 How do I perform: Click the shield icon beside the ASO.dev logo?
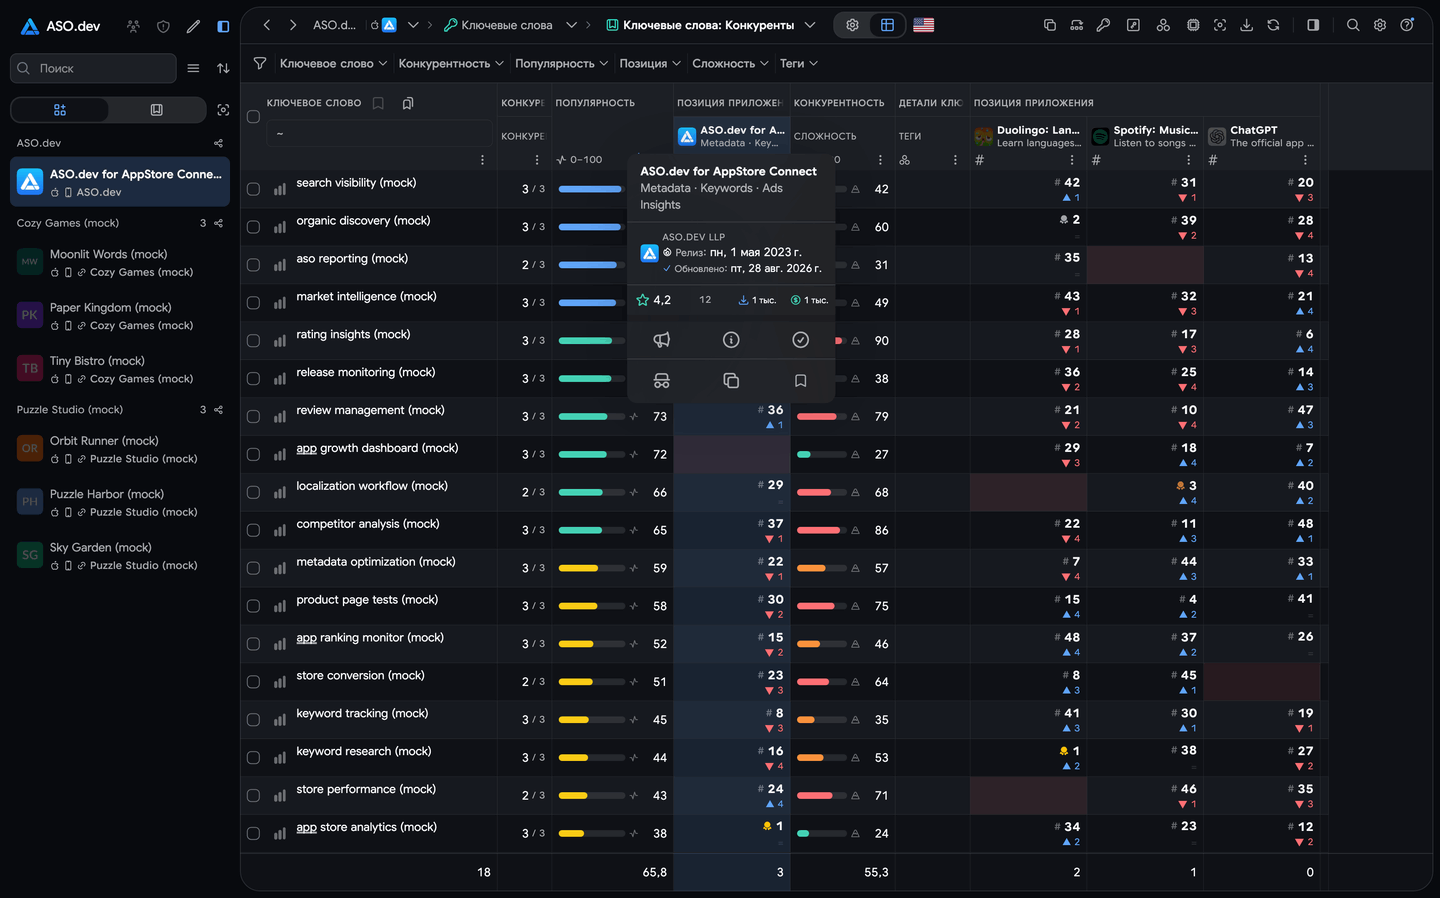coord(163,27)
